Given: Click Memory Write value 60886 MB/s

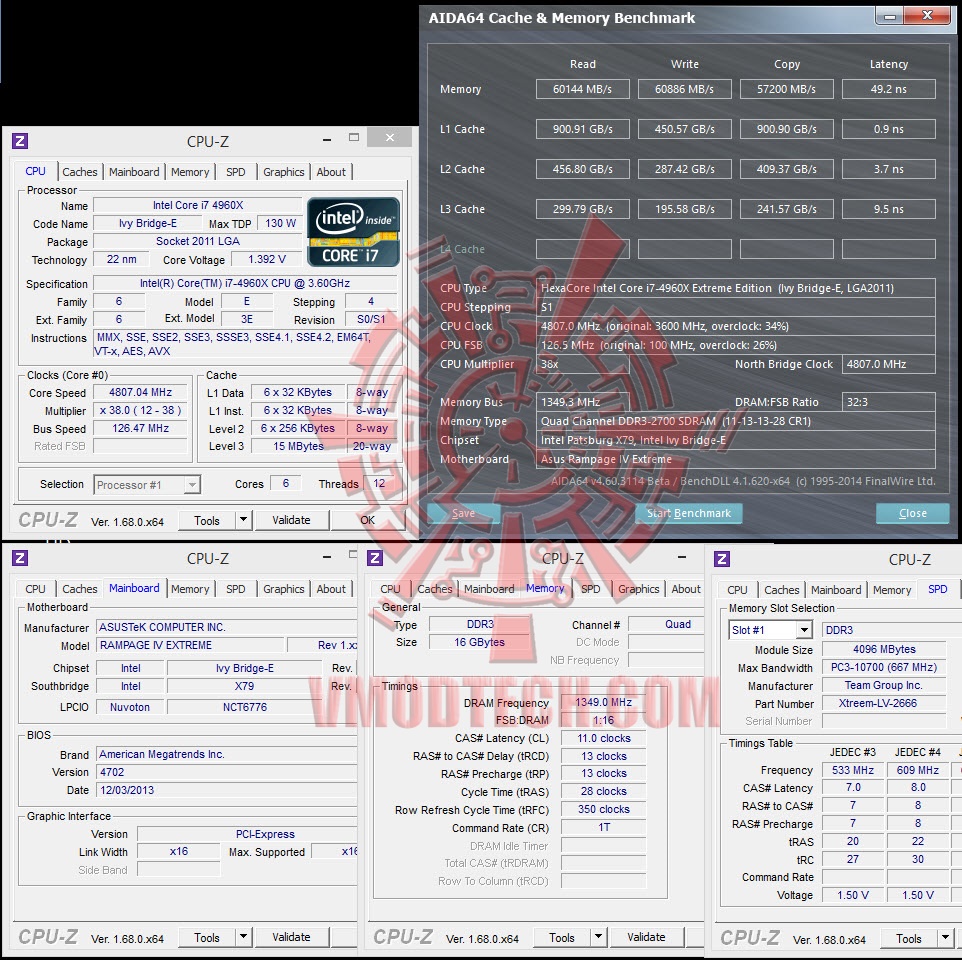Looking at the screenshot, I should (685, 89).
